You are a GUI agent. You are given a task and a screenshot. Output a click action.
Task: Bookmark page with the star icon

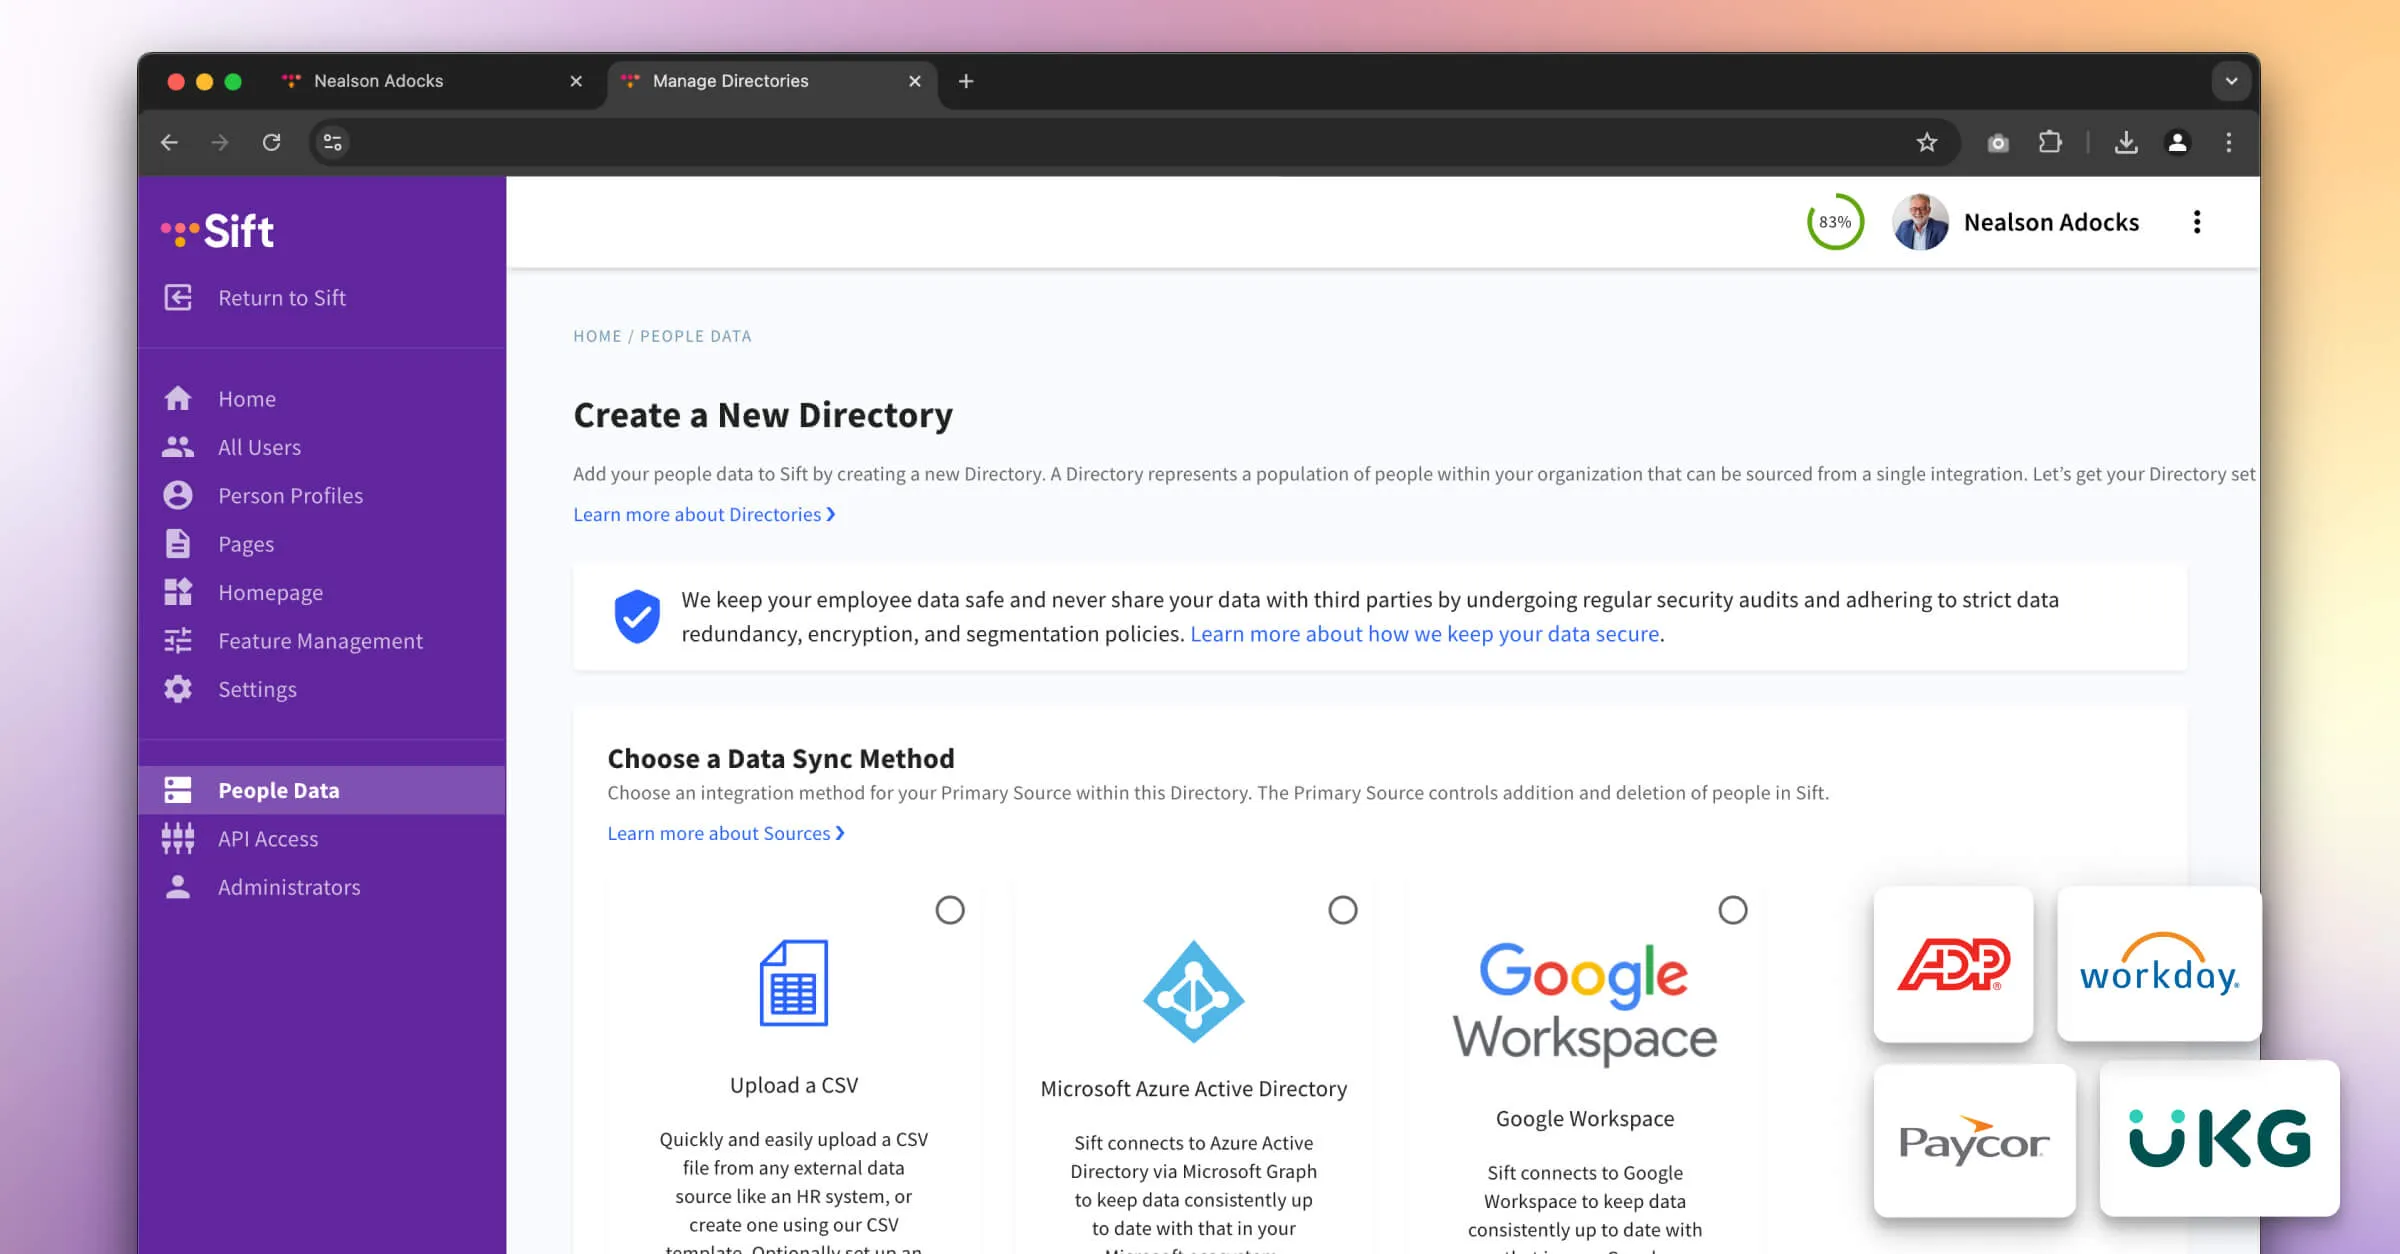pos(1926,142)
